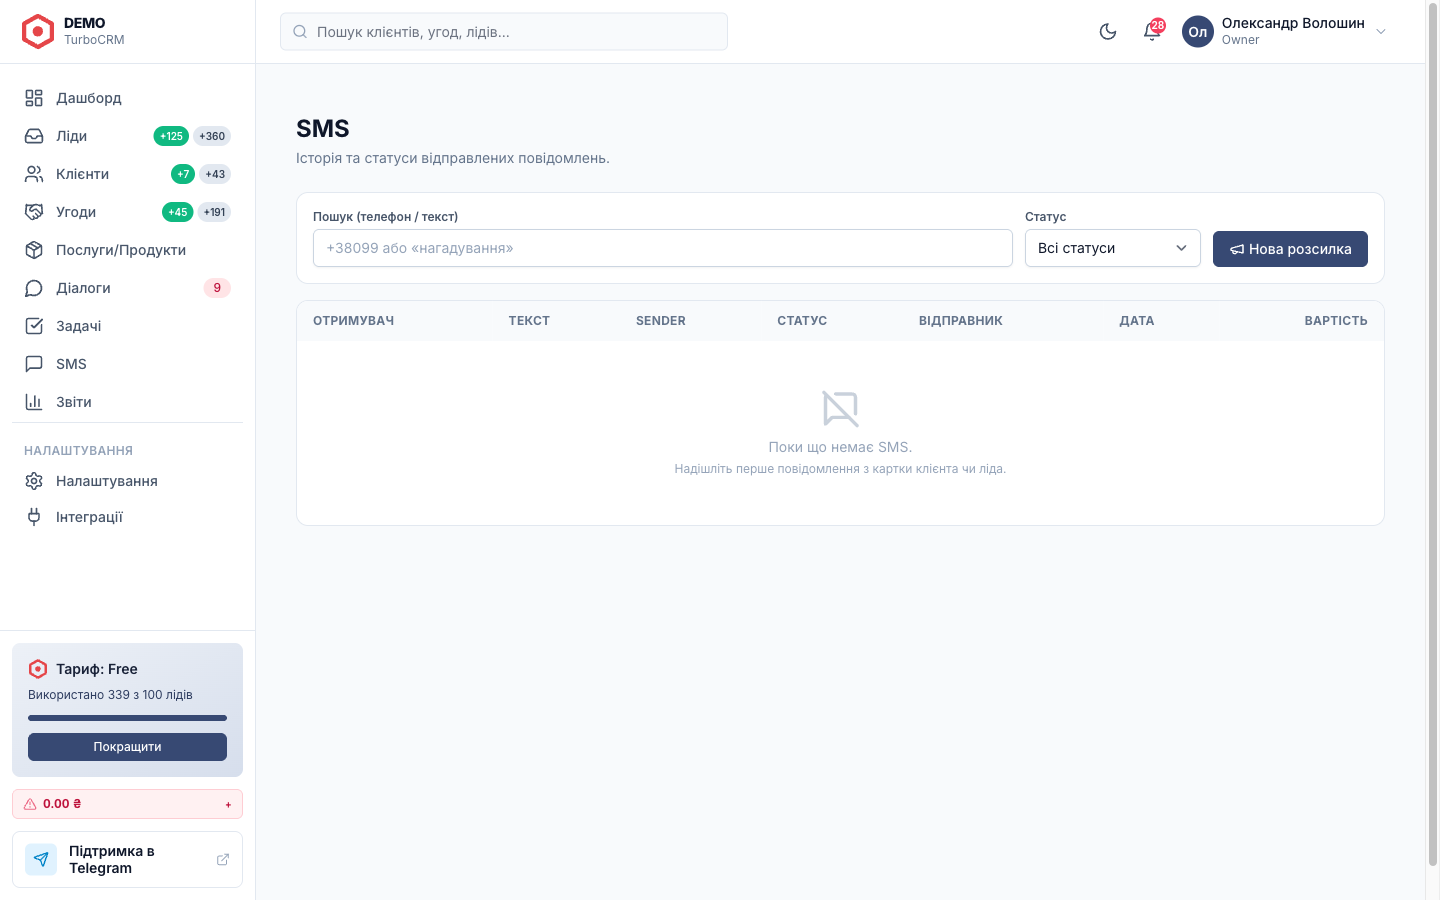
Task: Open notifications bell with 28 badge
Action: click(1152, 31)
